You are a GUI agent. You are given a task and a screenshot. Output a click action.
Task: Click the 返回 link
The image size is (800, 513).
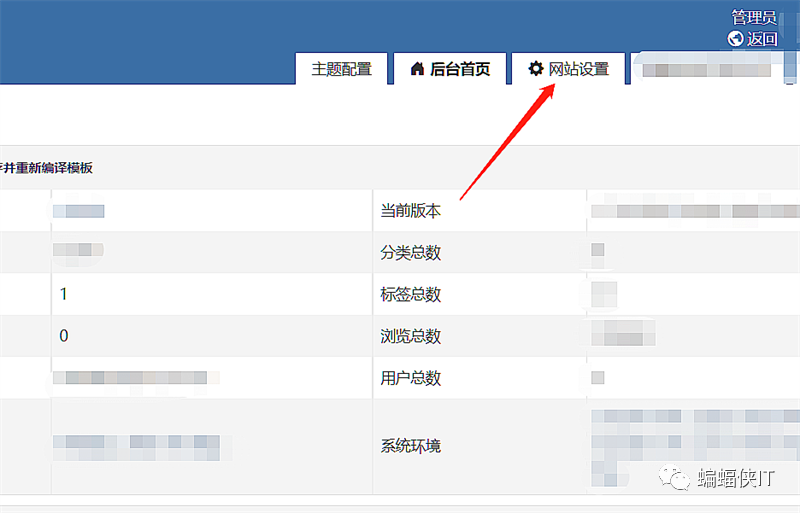coord(762,39)
